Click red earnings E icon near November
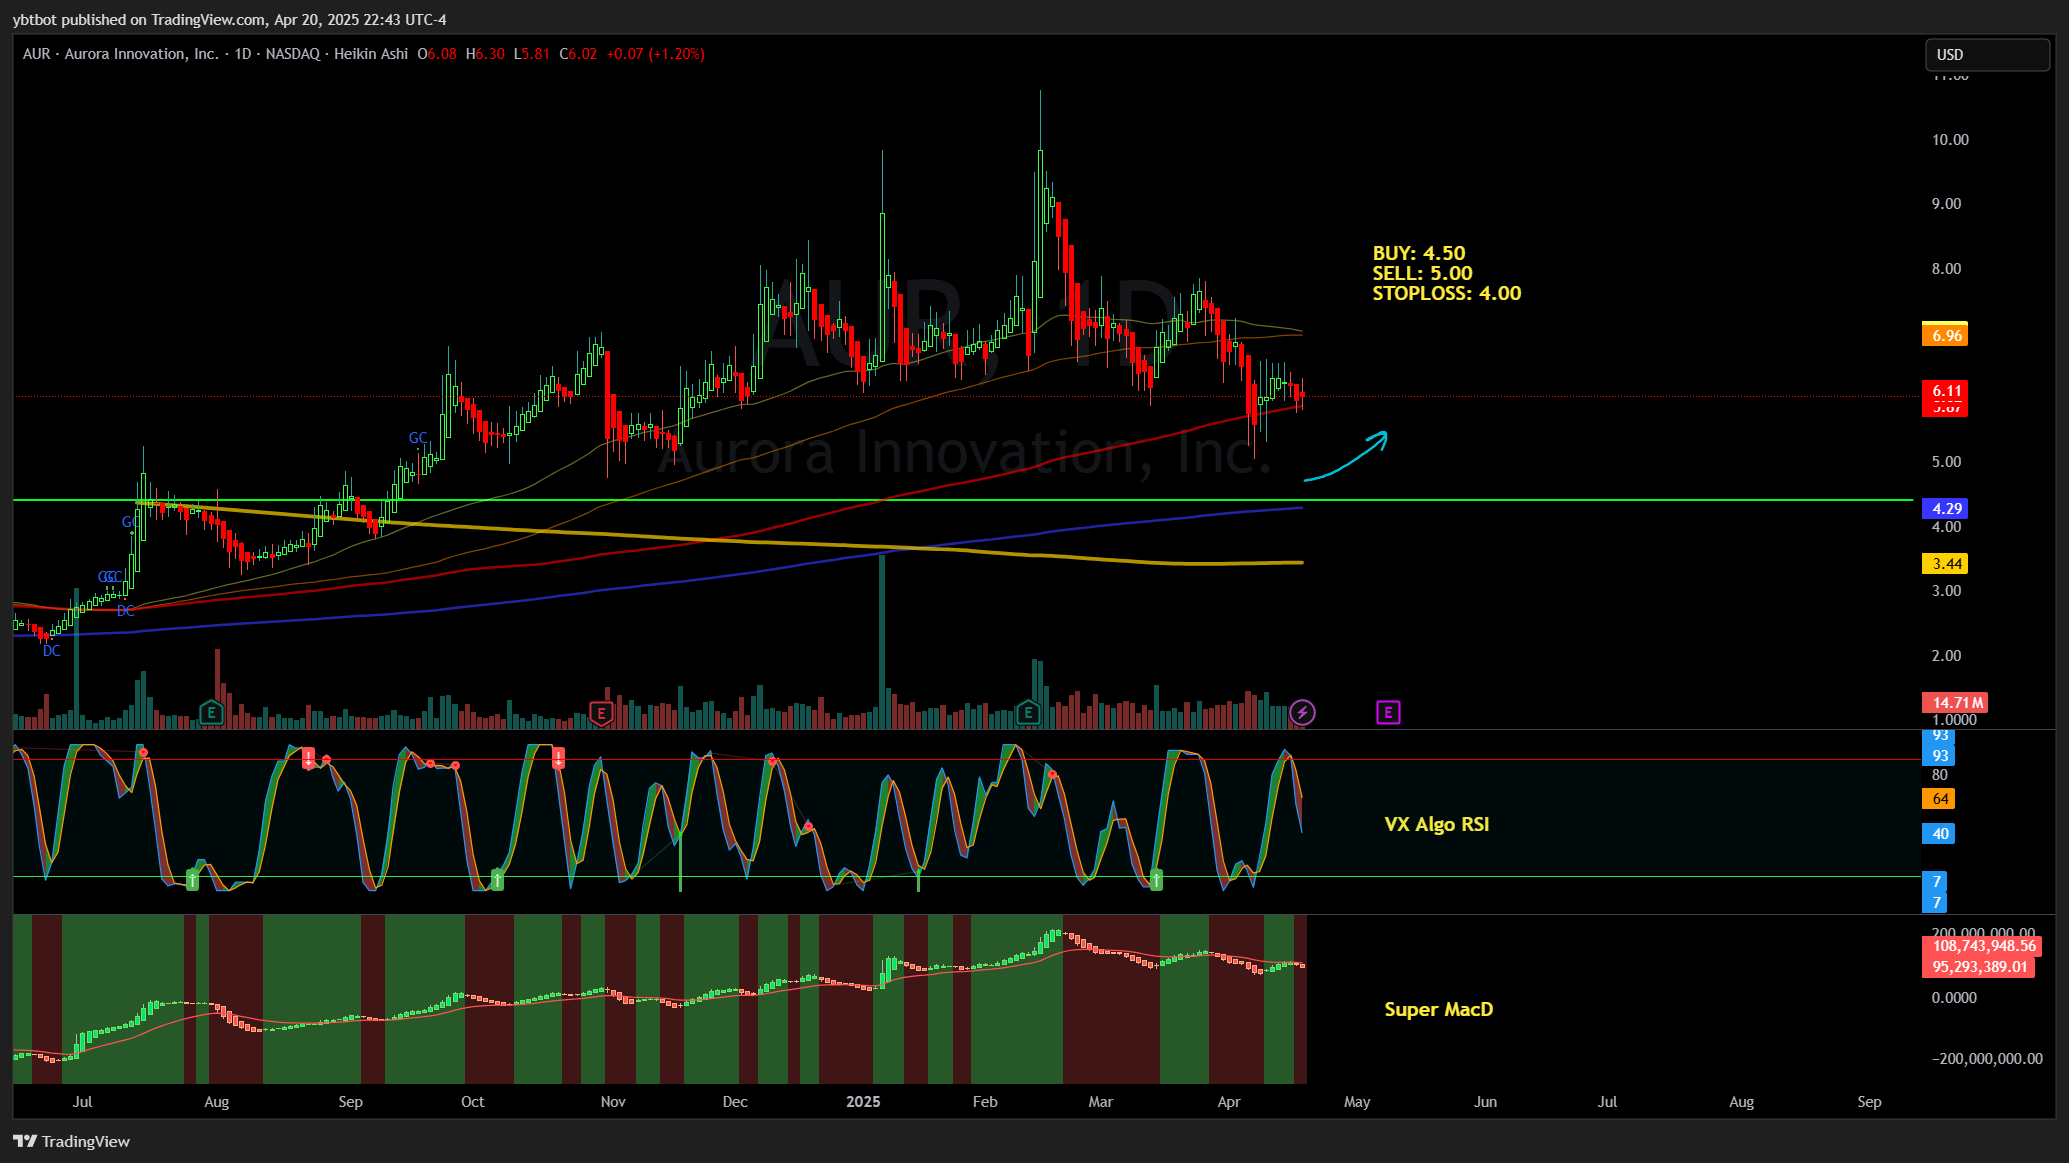2069x1163 pixels. click(x=601, y=713)
